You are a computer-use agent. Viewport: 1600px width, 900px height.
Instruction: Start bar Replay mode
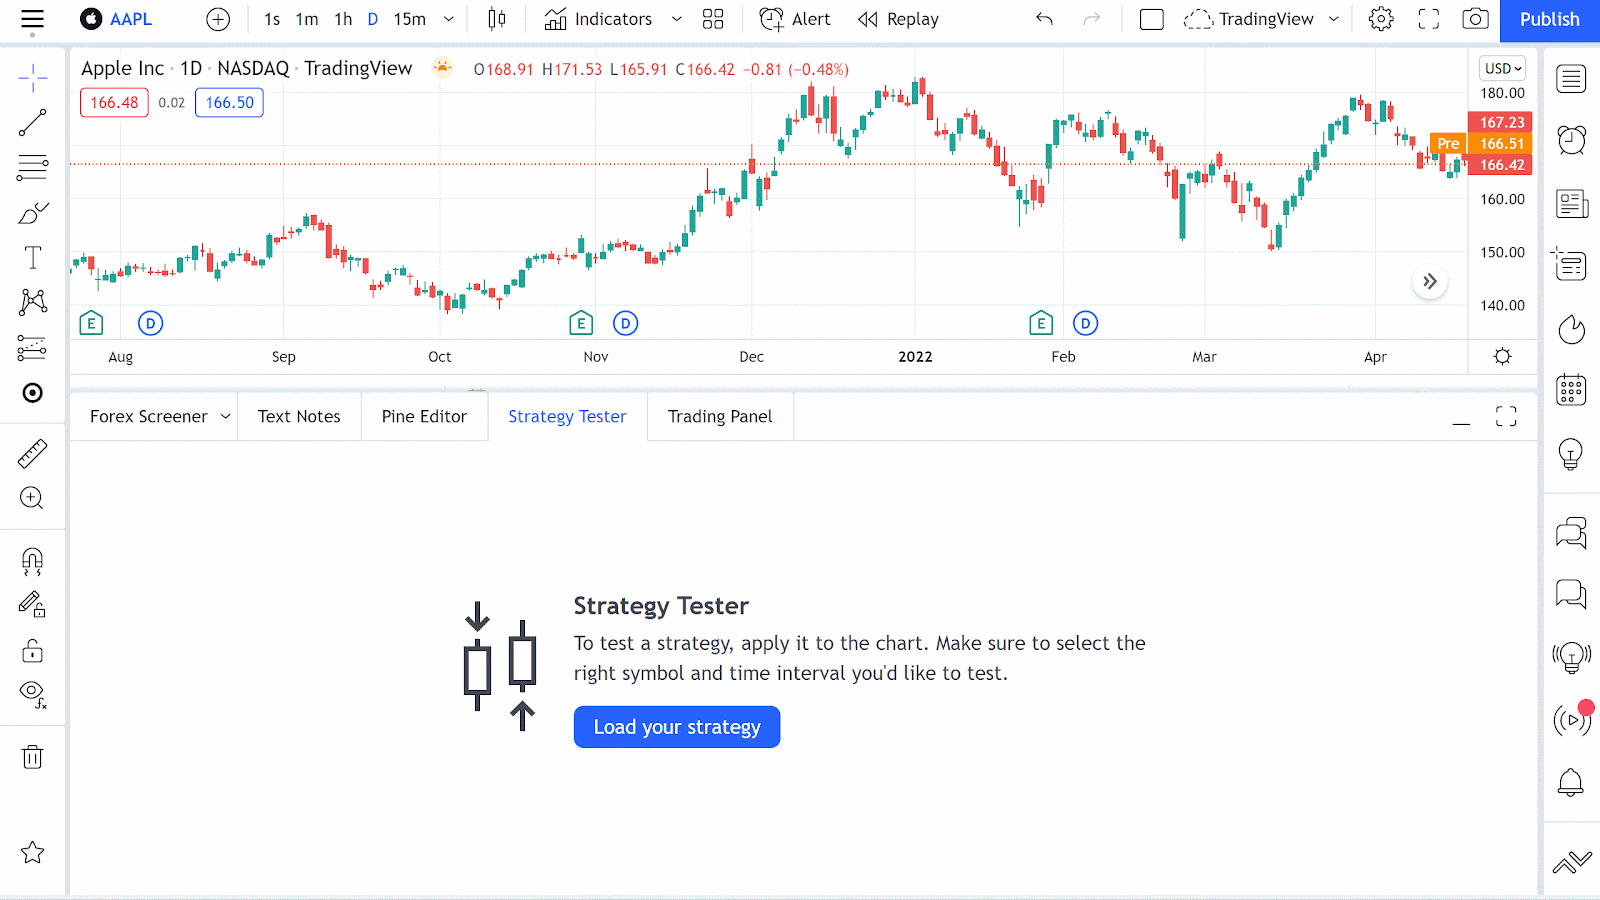coord(898,19)
